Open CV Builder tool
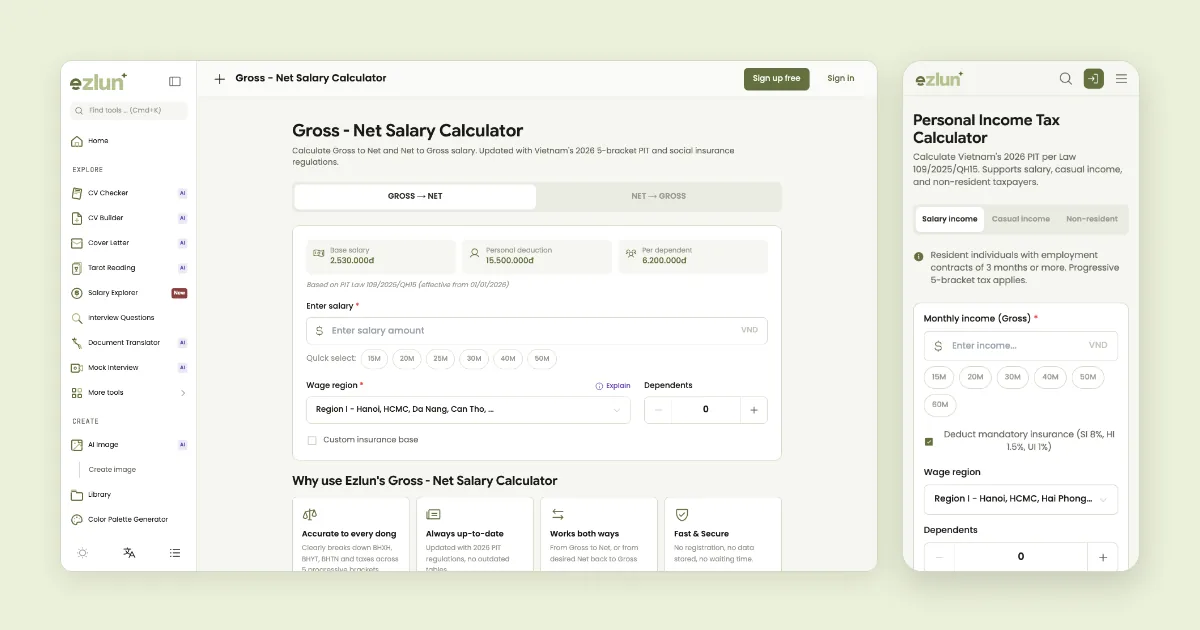Viewport: 1200px width, 630px height. (129, 218)
